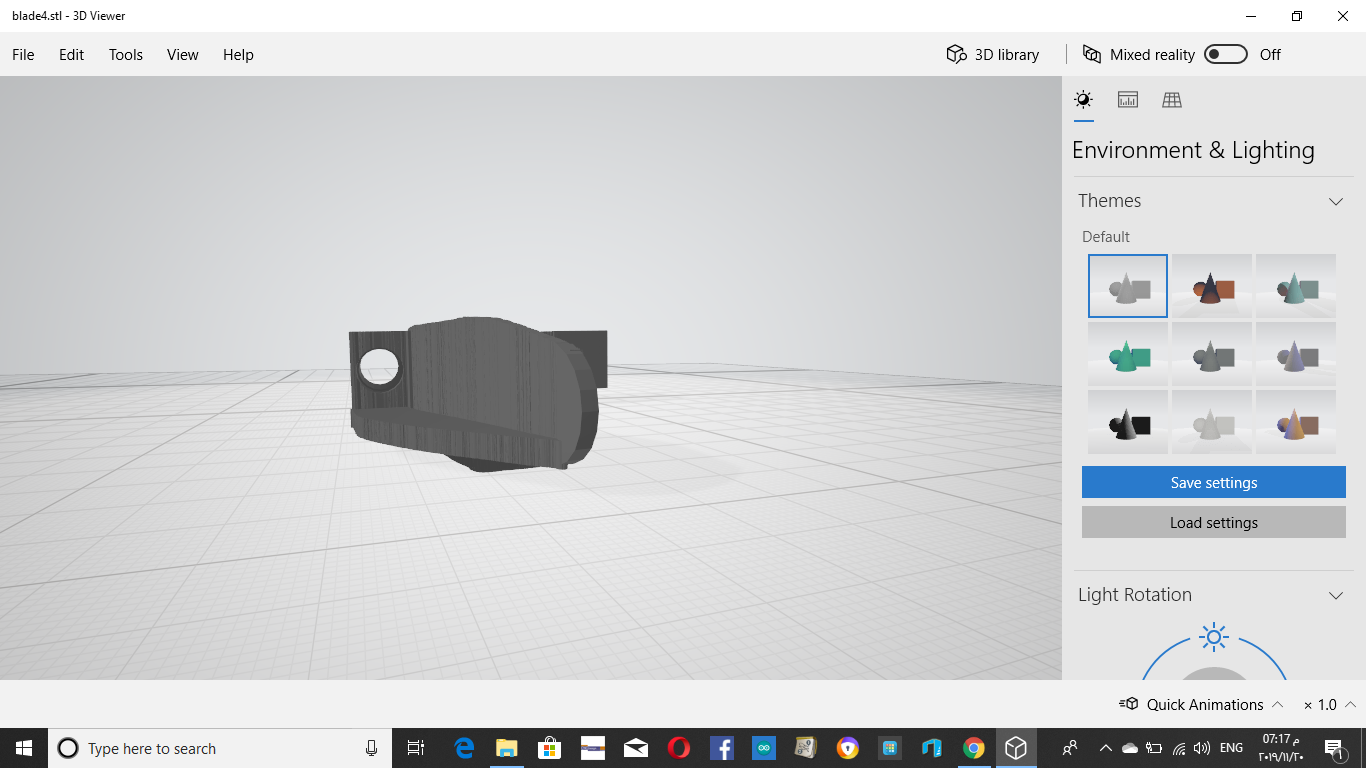Click the OneDrive cloud tray icon

(1129, 748)
